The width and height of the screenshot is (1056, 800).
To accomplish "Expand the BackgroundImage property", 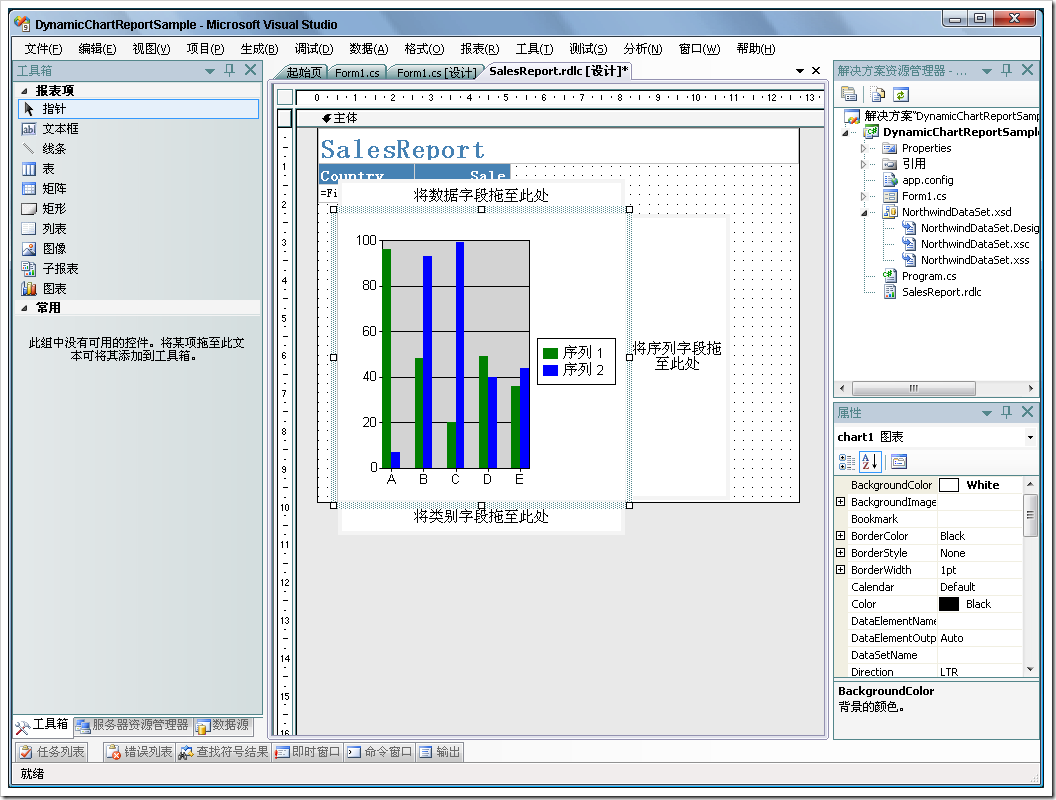I will point(840,502).
